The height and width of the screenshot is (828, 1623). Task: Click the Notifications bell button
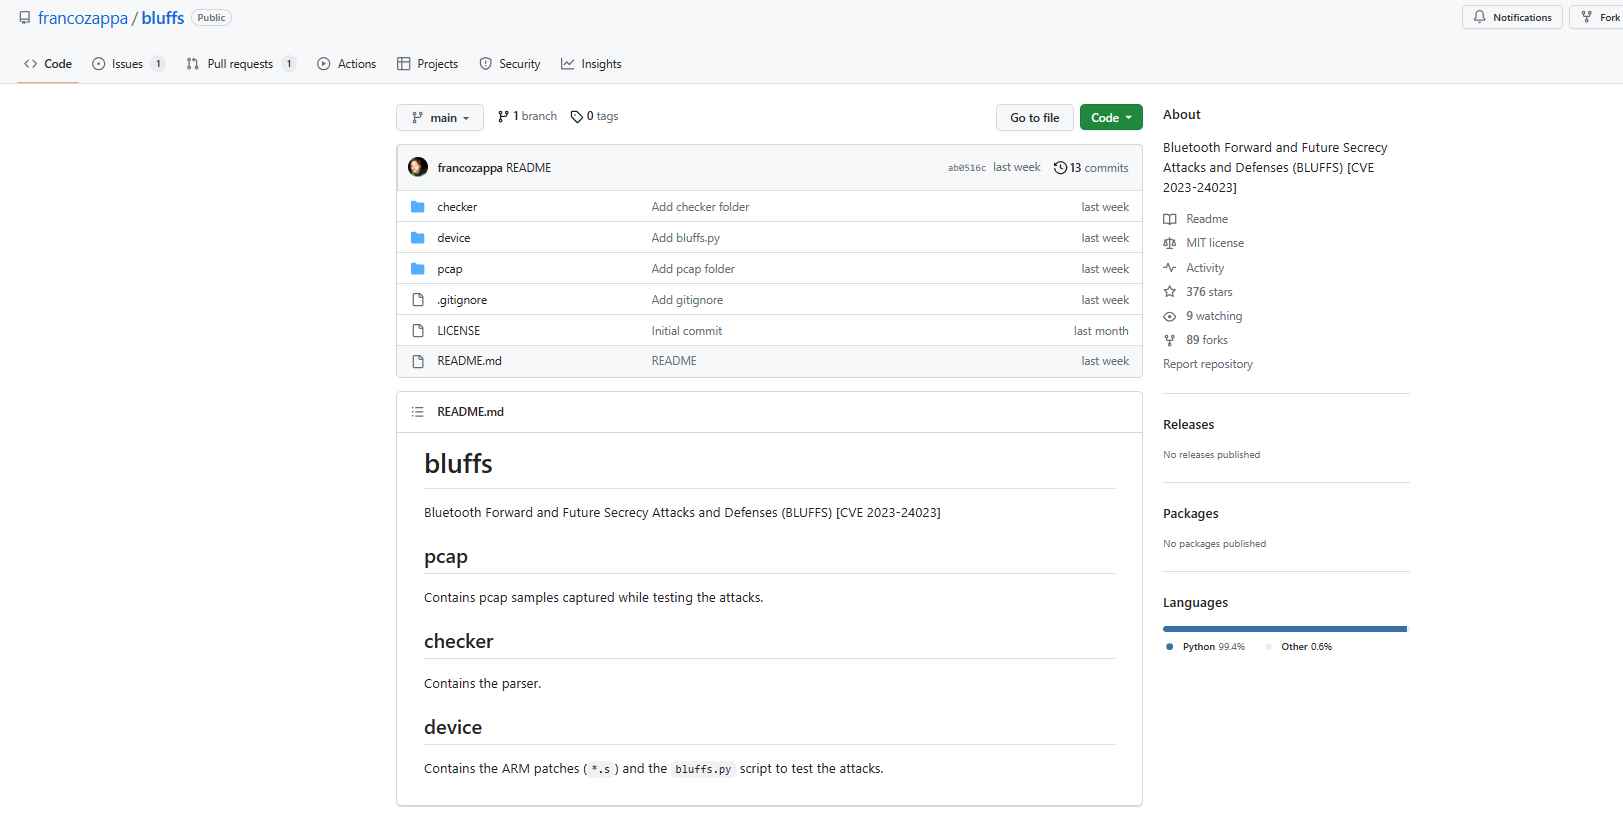pyautogui.click(x=1512, y=17)
